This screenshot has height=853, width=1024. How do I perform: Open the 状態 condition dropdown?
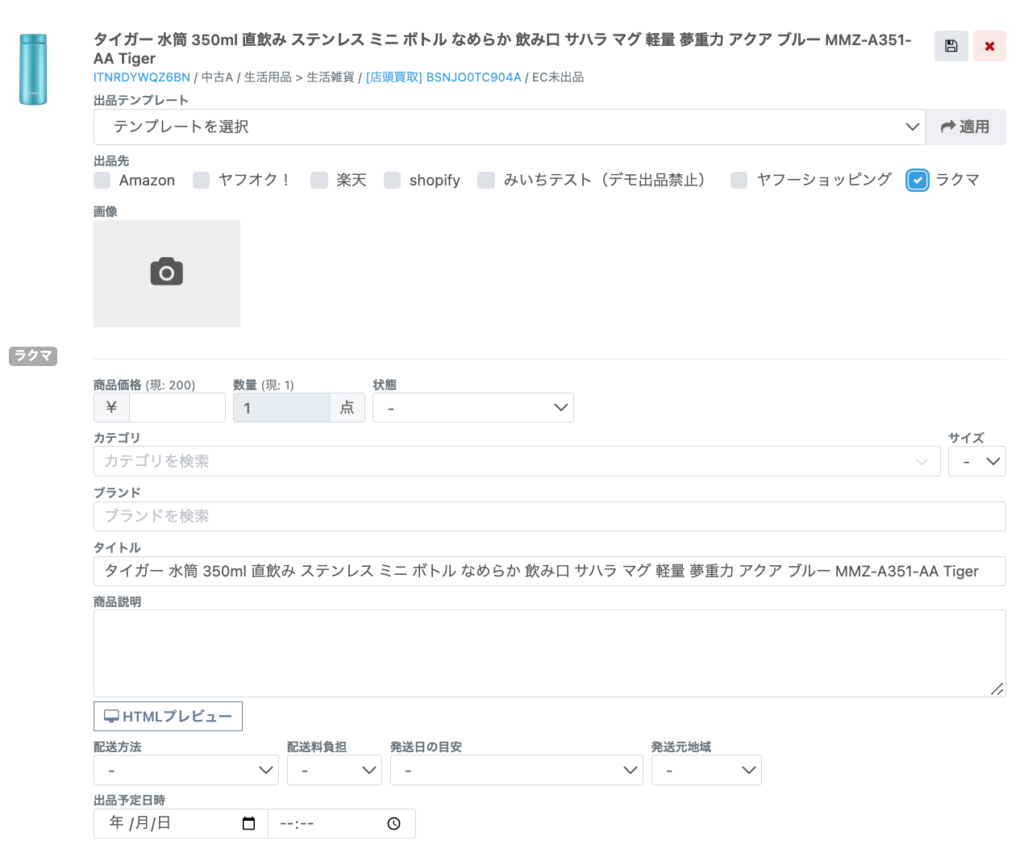coord(473,408)
